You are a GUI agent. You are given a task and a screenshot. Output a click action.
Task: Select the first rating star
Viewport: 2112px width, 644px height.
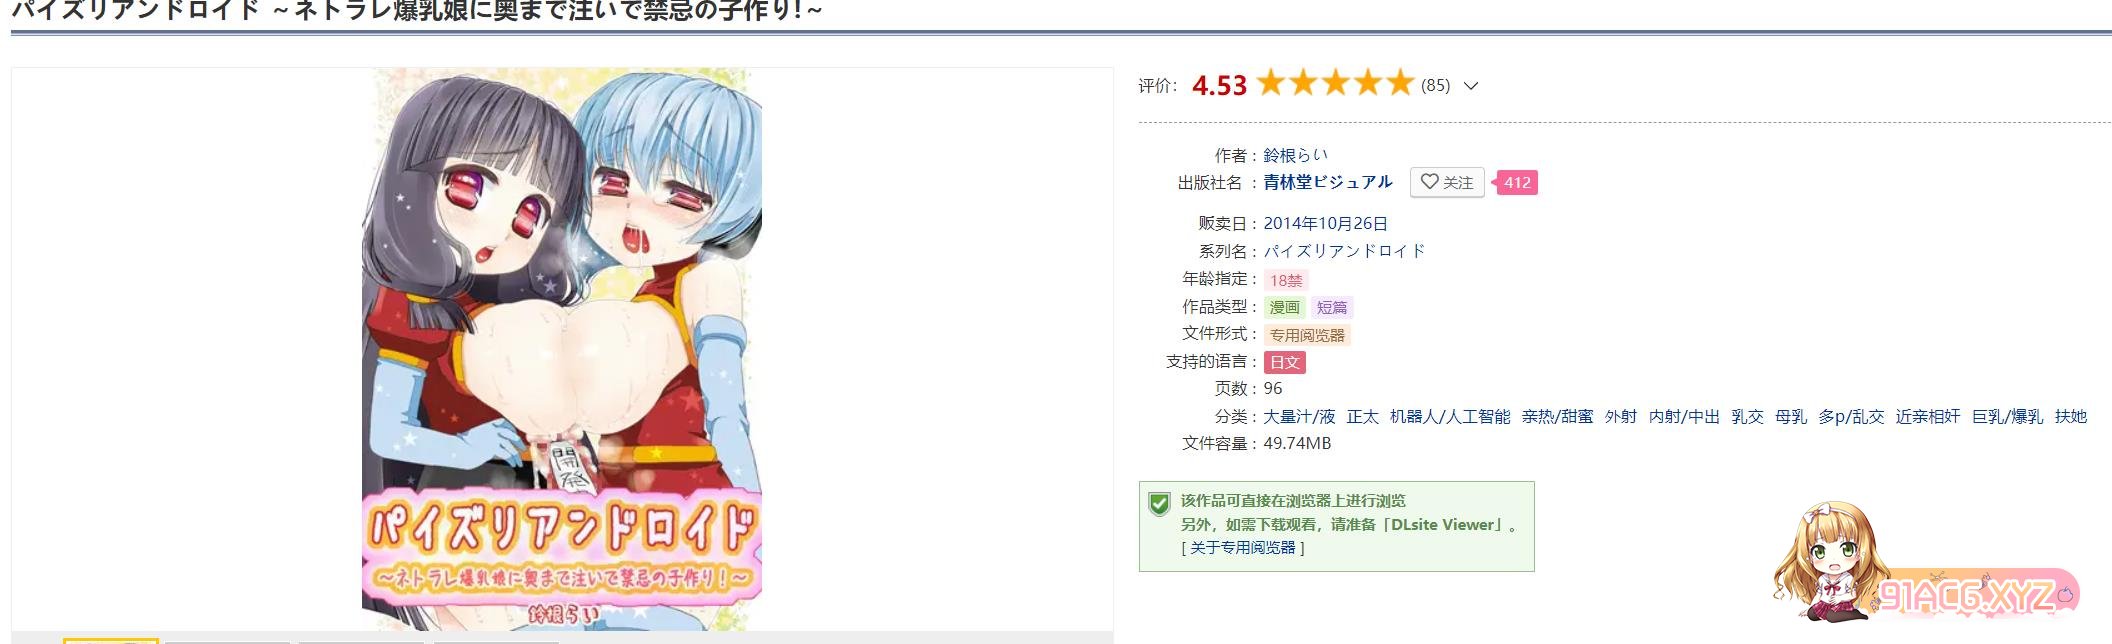tap(1271, 83)
